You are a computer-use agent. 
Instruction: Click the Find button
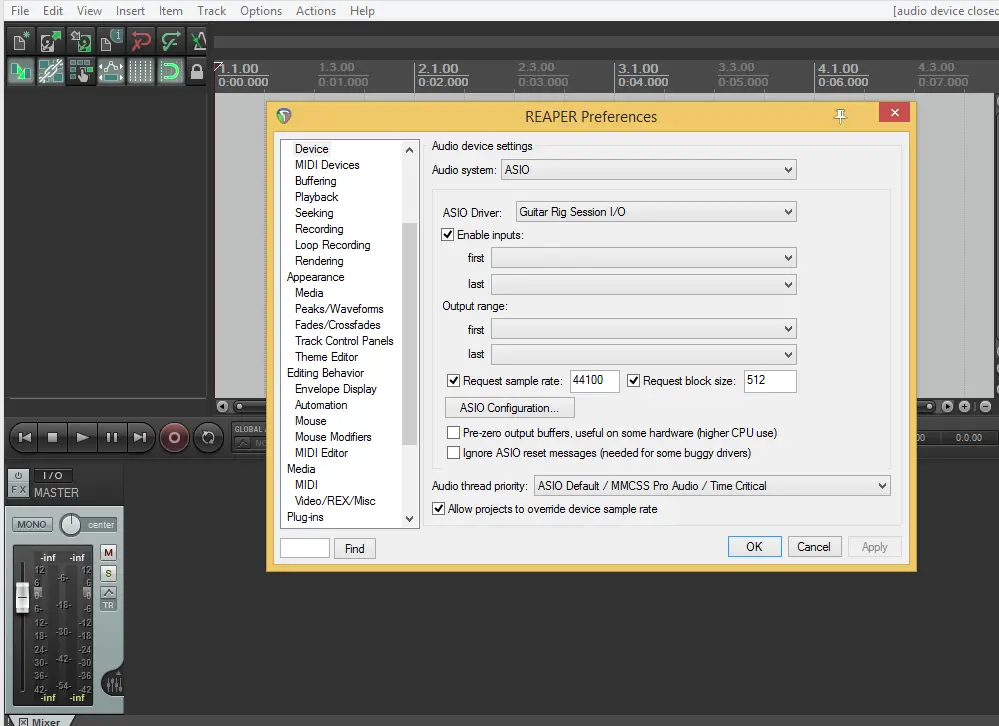tap(355, 549)
